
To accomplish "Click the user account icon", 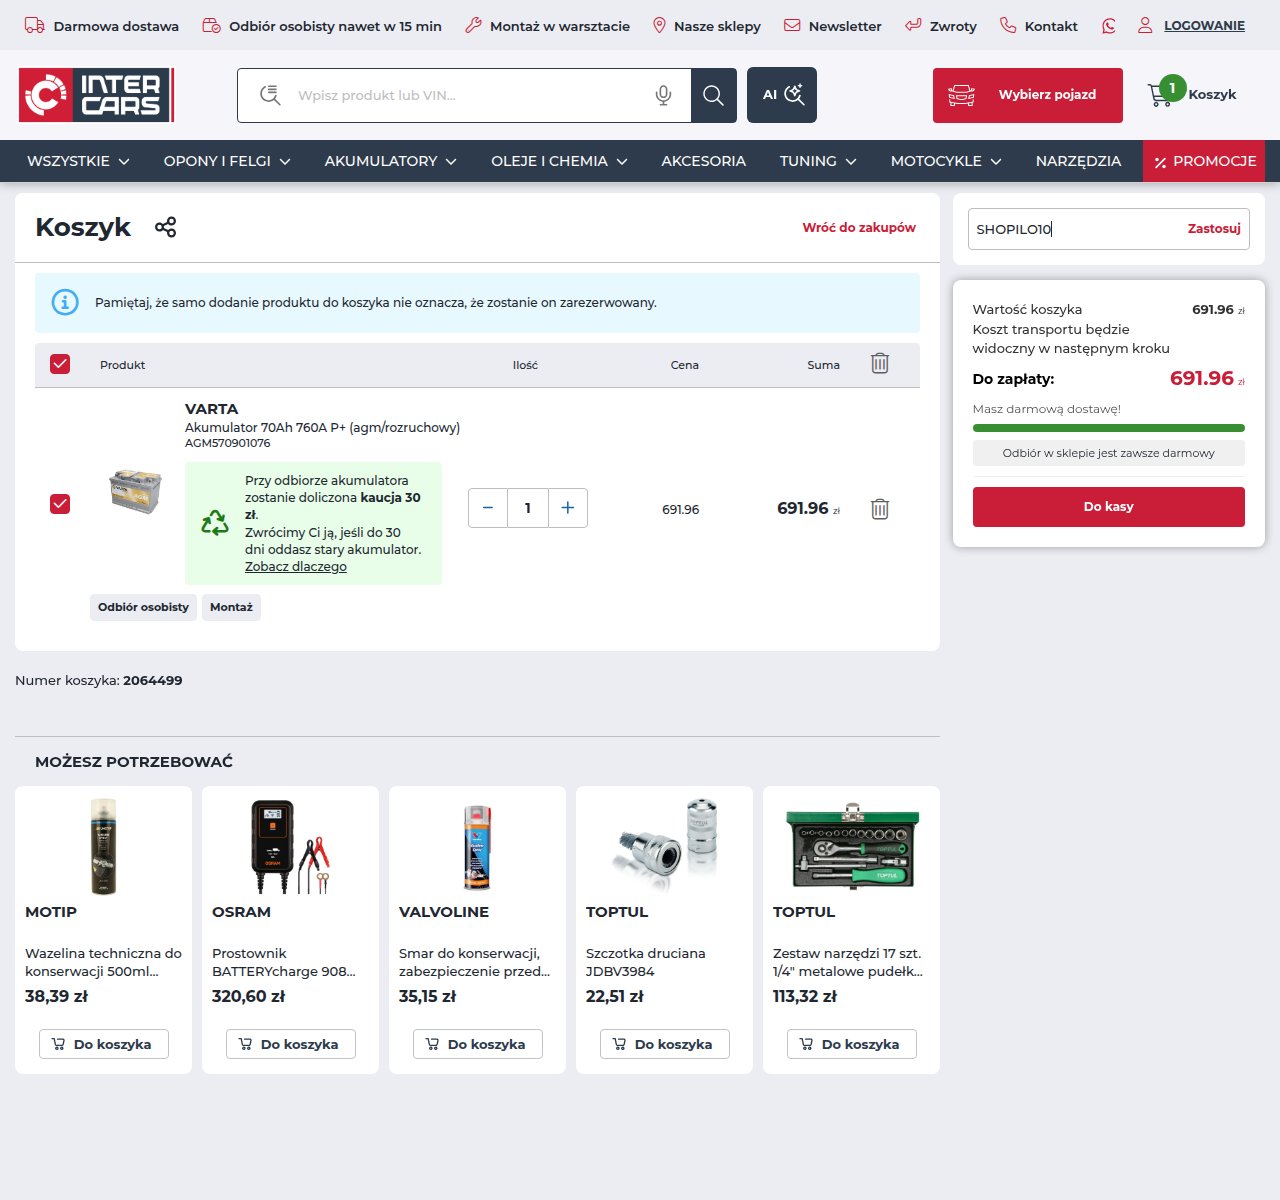I will tap(1145, 25).
